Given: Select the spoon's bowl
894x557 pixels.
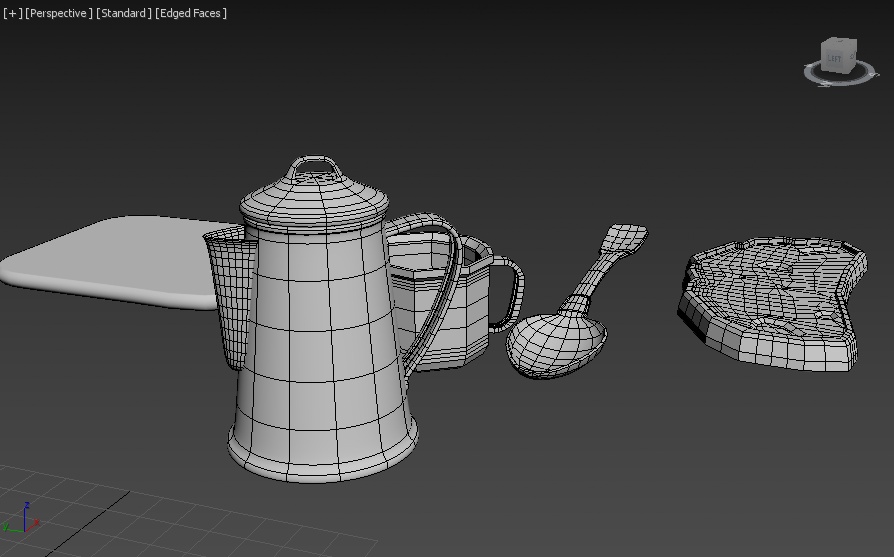Looking at the screenshot, I should pyautogui.click(x=553, y=345).
